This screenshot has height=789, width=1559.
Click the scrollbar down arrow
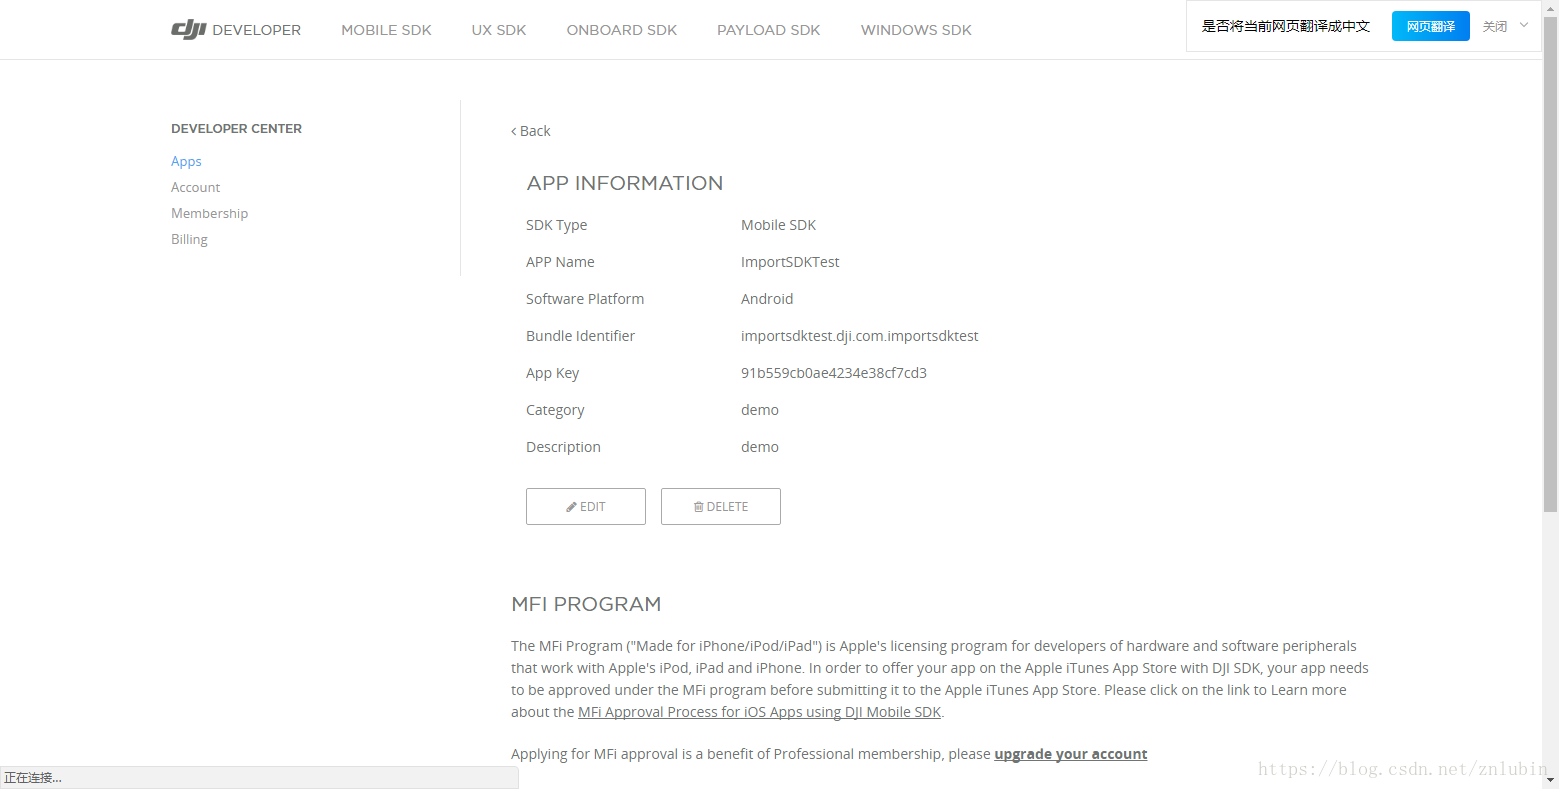click(1550, 779)
